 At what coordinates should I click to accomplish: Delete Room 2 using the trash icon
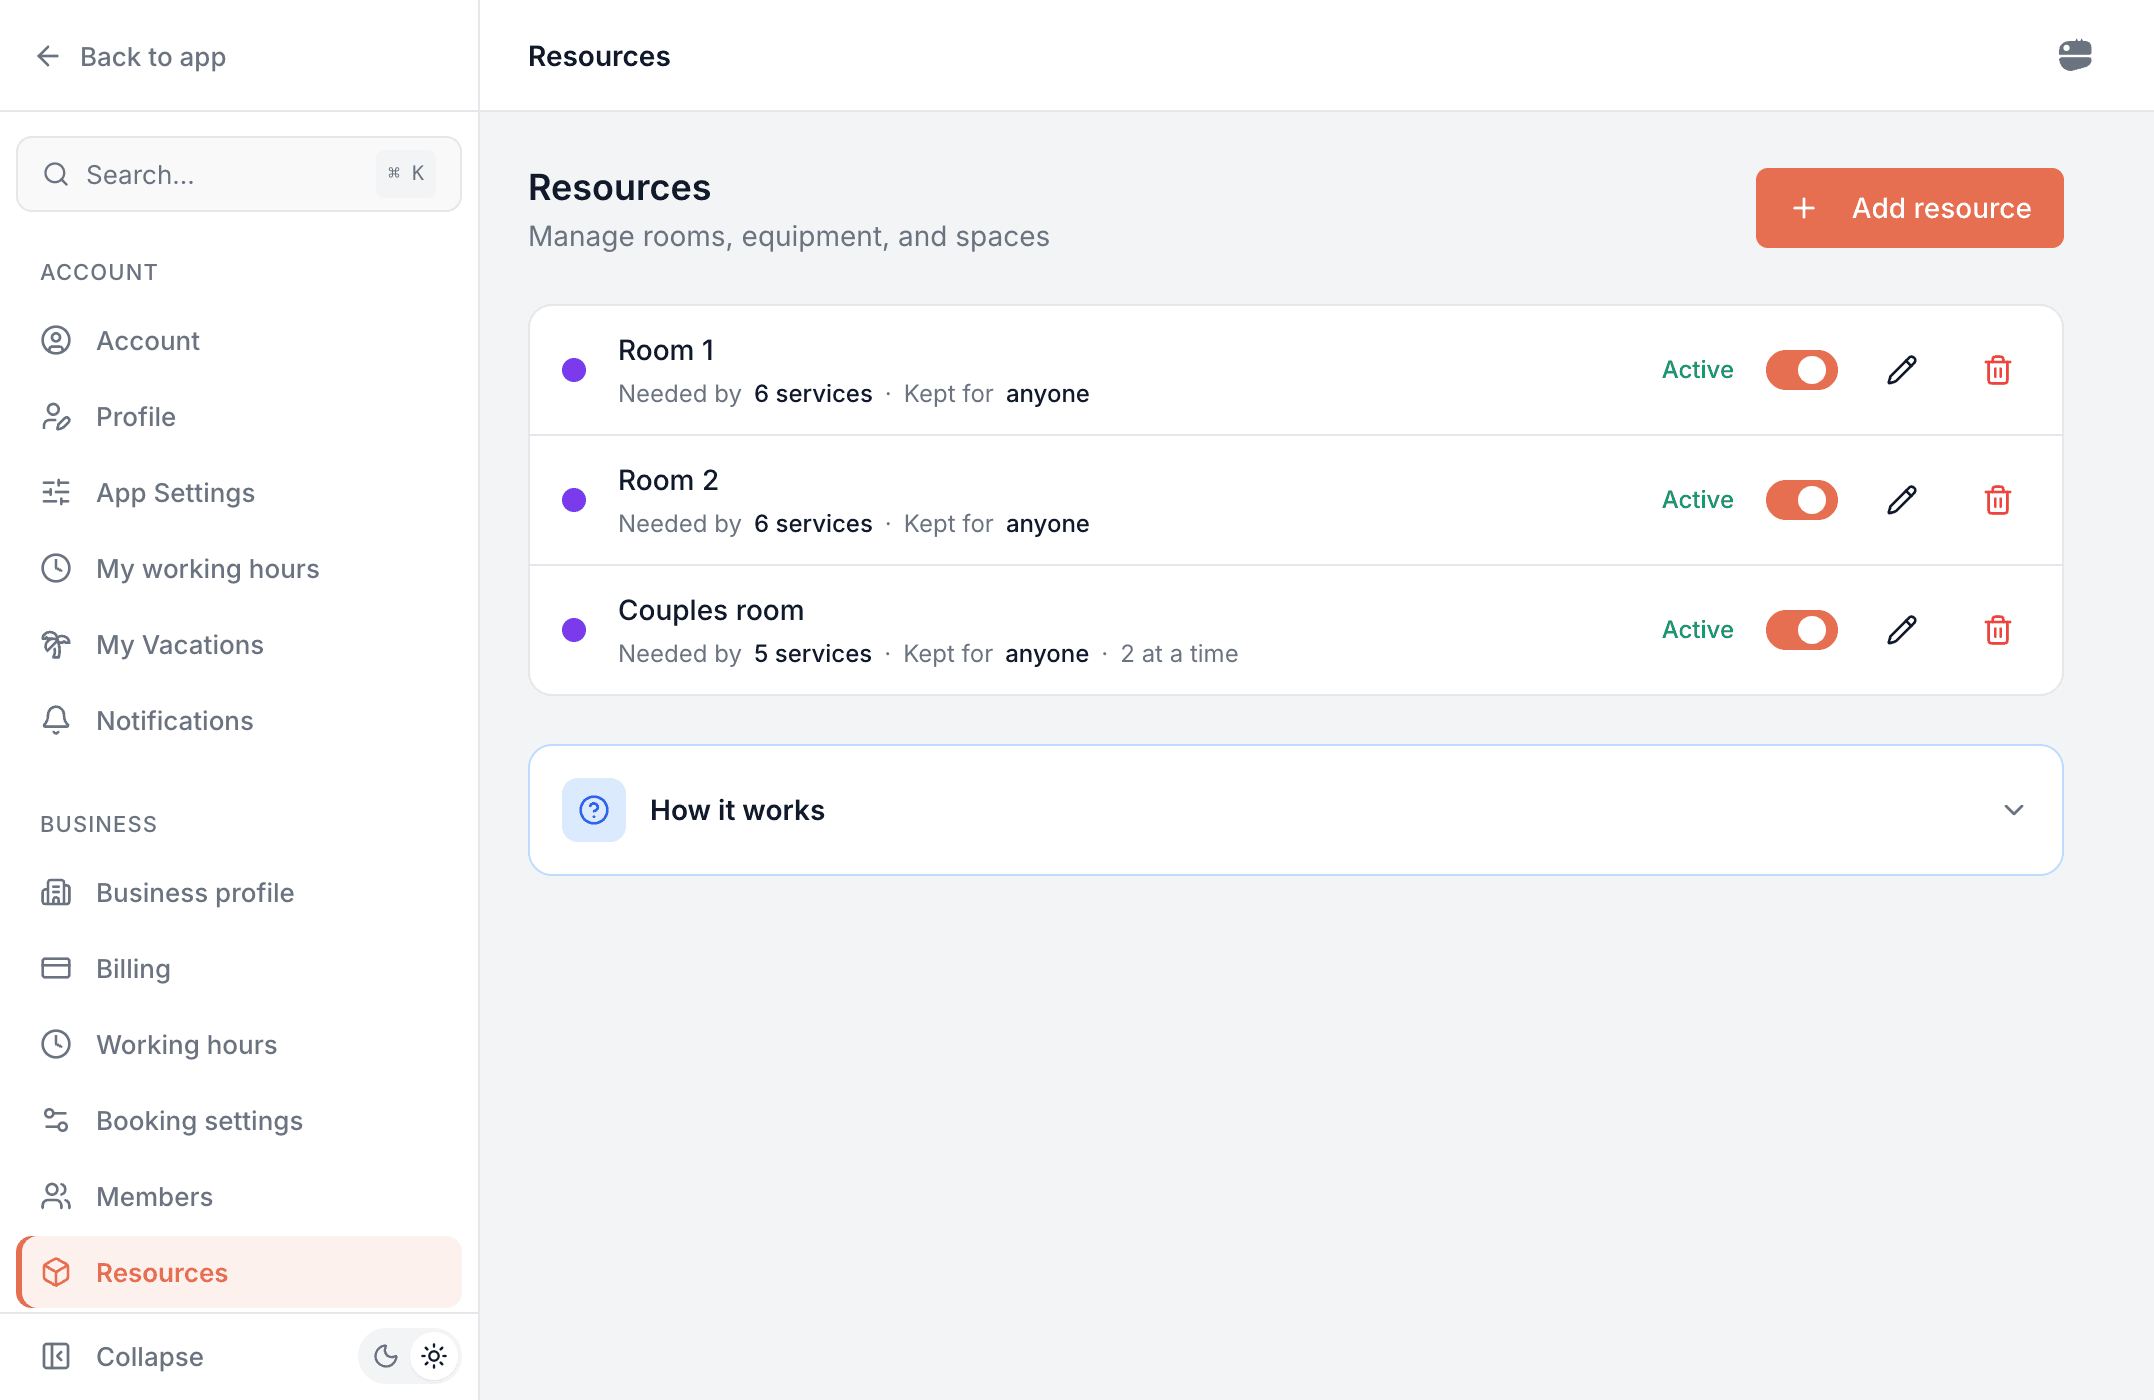[1997, 500]
